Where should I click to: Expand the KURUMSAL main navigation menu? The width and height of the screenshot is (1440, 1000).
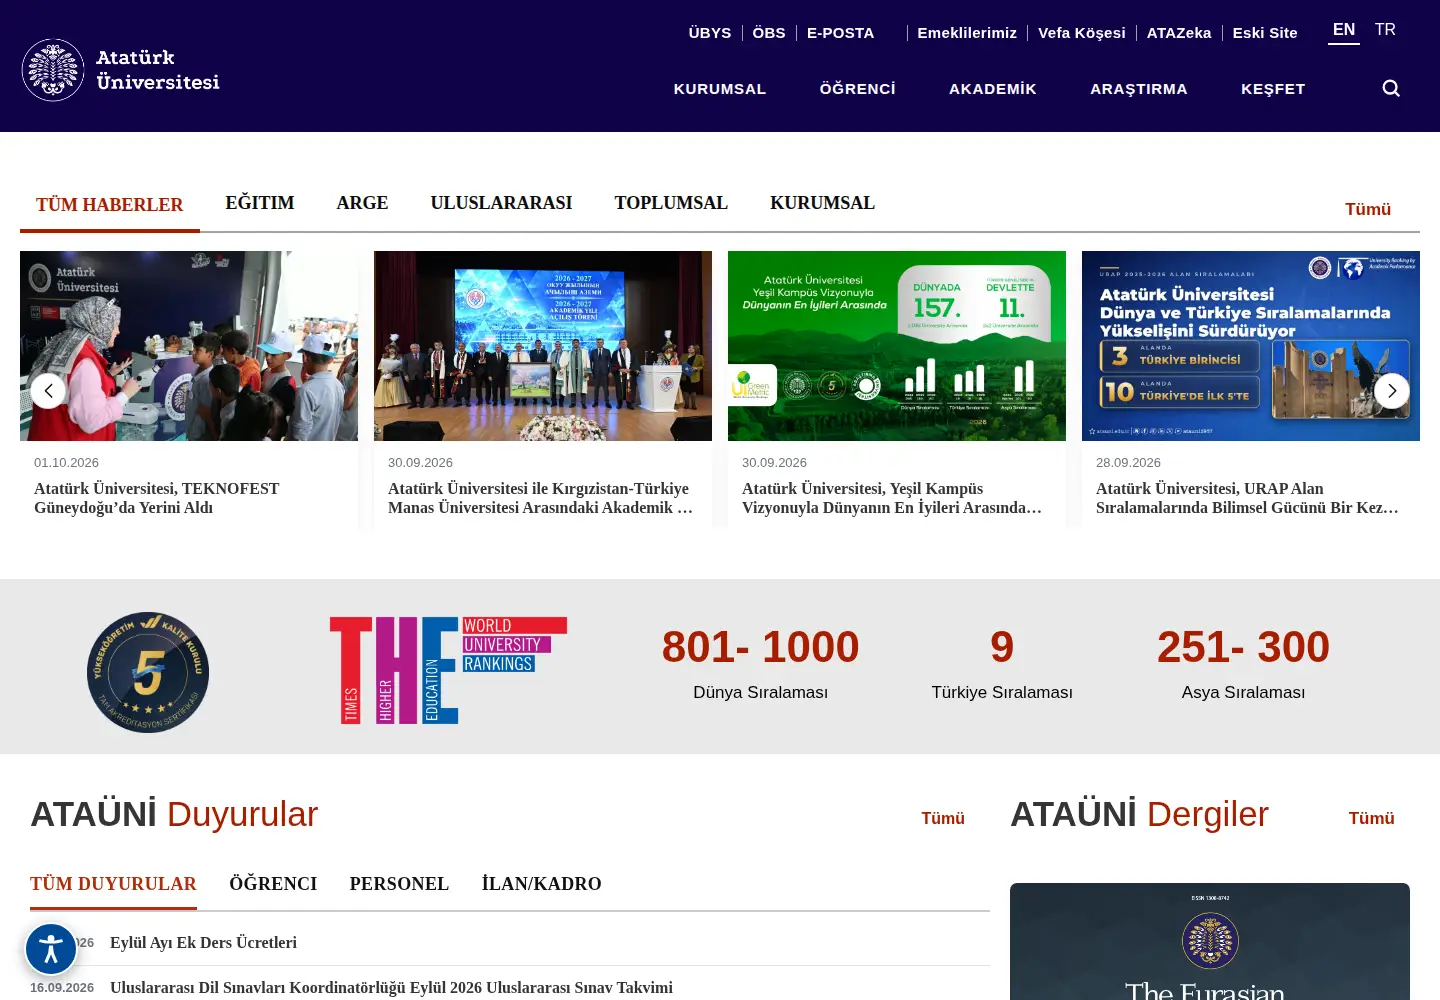(x=720, y=89)
